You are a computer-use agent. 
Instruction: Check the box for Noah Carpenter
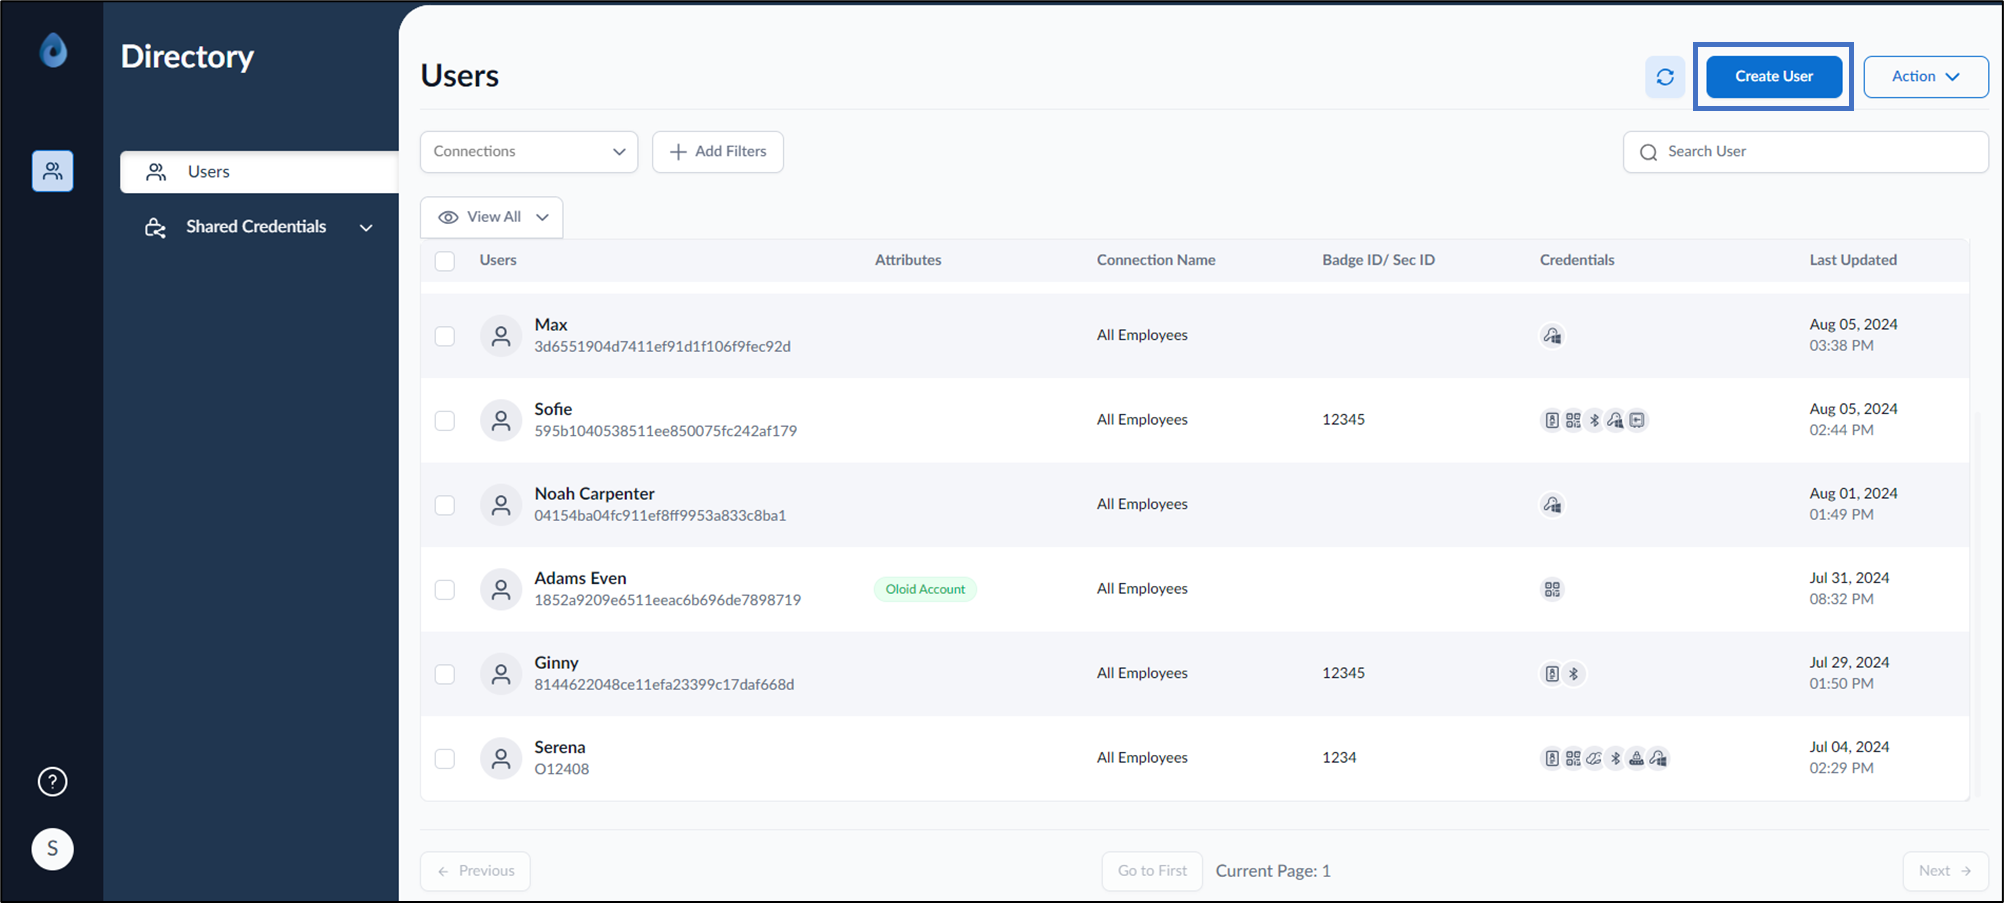tap(445, 505)
